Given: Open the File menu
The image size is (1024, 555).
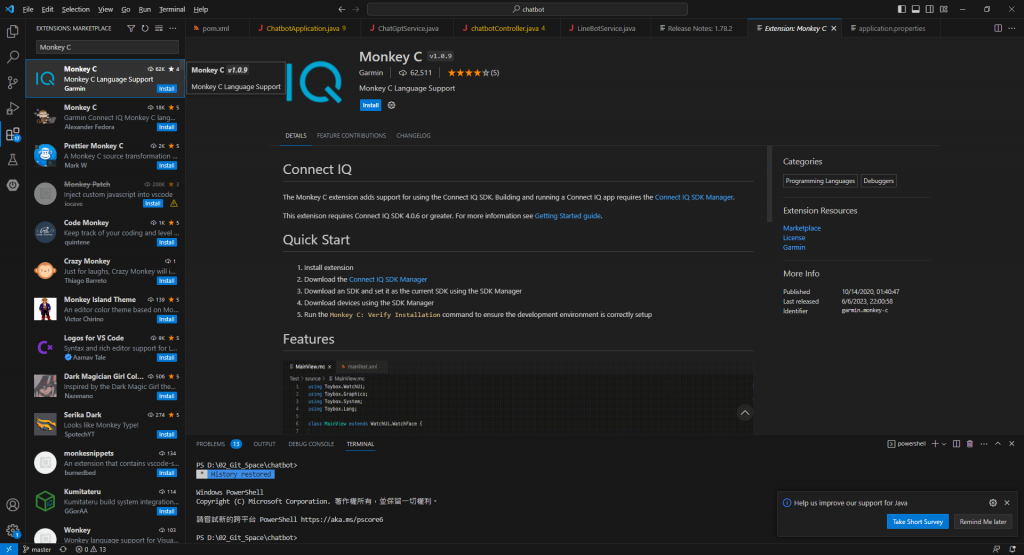Looking at the screenshot, I should (28, 9).
